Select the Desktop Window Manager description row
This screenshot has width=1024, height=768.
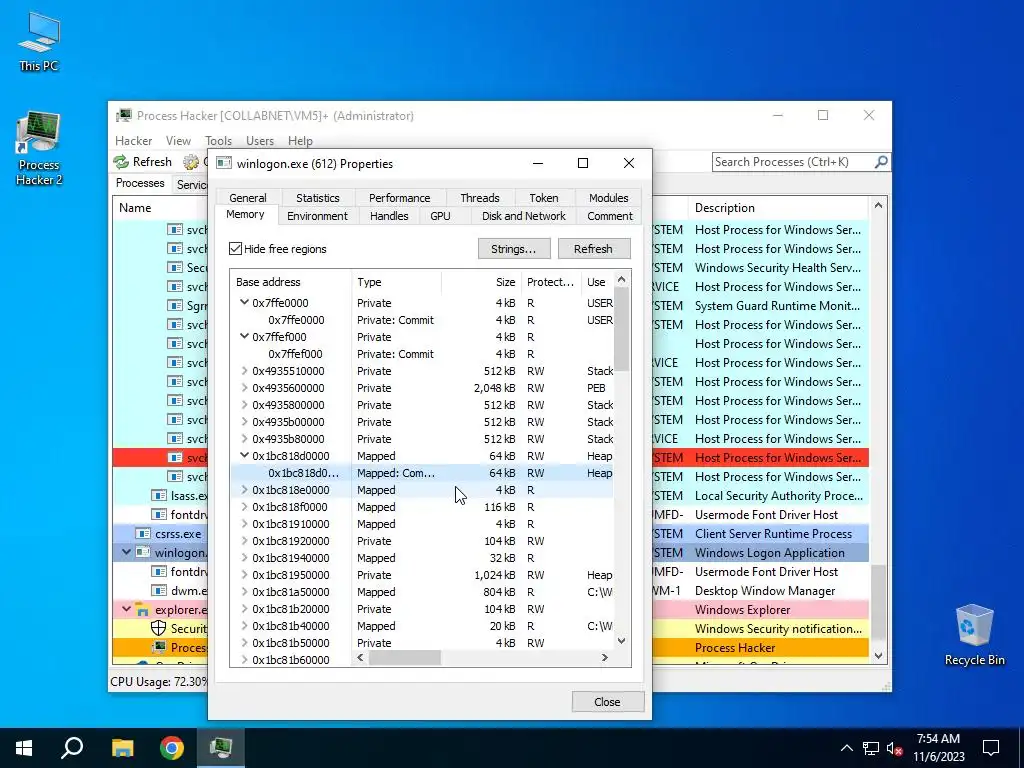click(765, 590)
